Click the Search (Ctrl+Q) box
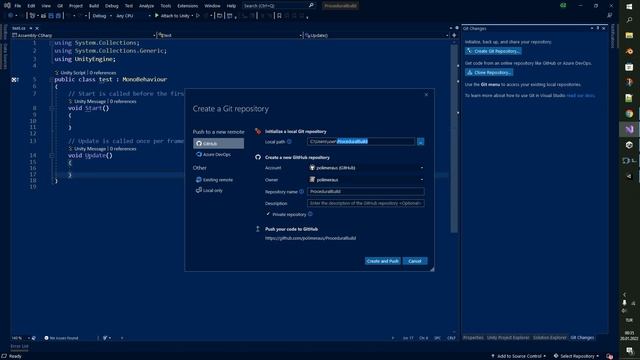 pos(279,6)
